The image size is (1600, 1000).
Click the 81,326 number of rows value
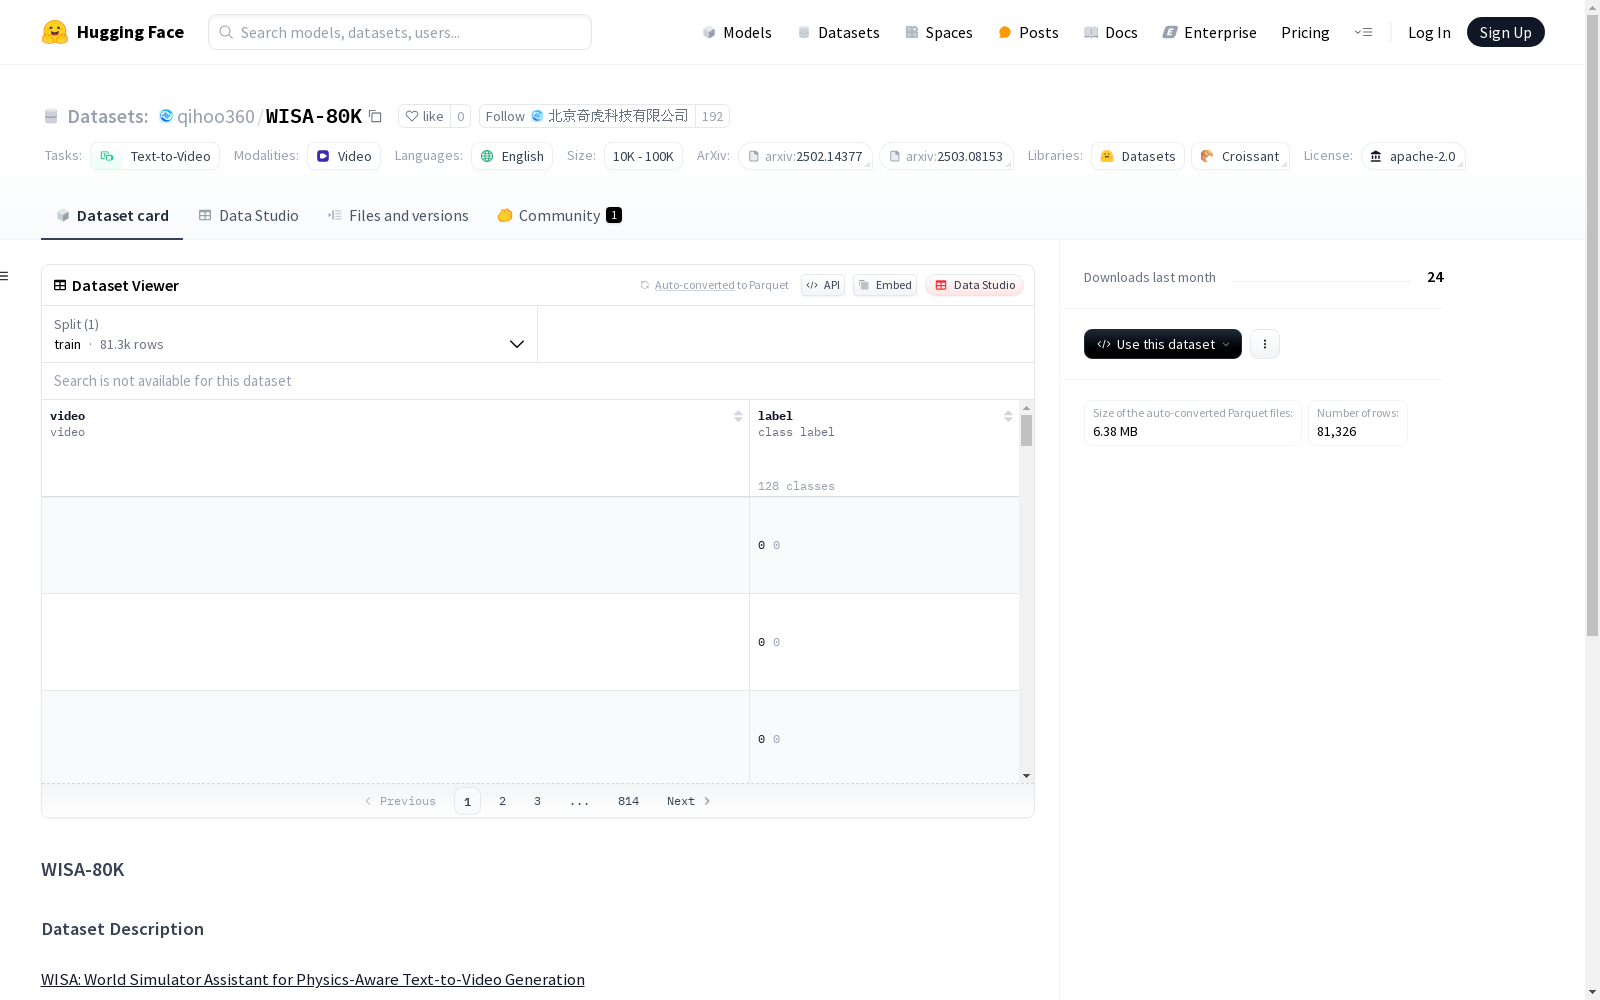click(x=1336, y=432)
